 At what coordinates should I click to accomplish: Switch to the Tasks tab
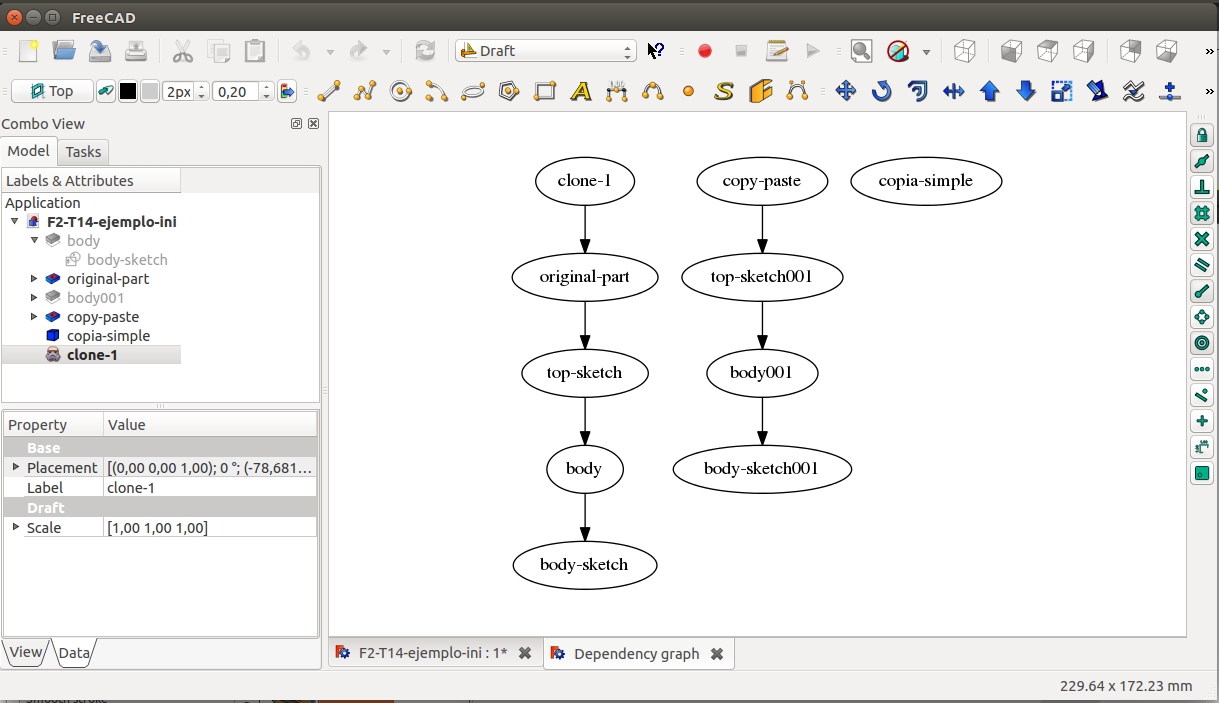tap(83, 152)
